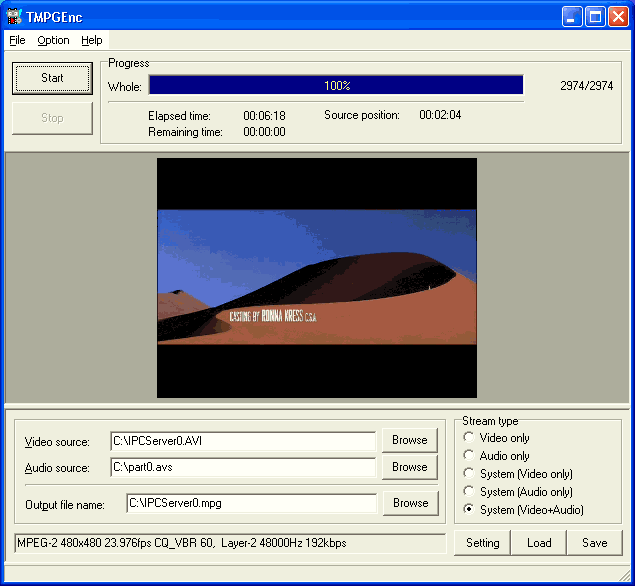Open the Setting dialog

(482, 543)
